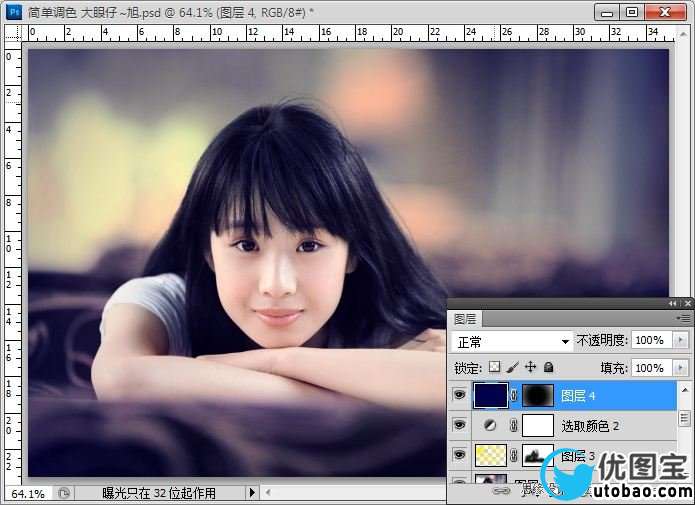695x505 pixels.
Task: Click the 64.1% zoom field in status bar
Action: 28,493
